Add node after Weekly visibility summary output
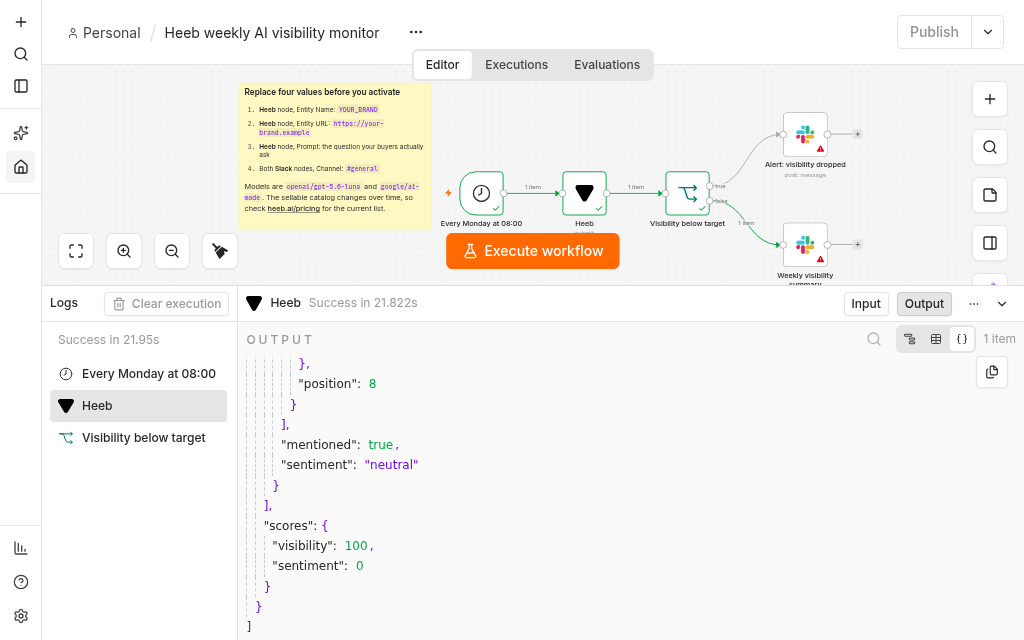The image size is (1024, 640). click(857, 244)
